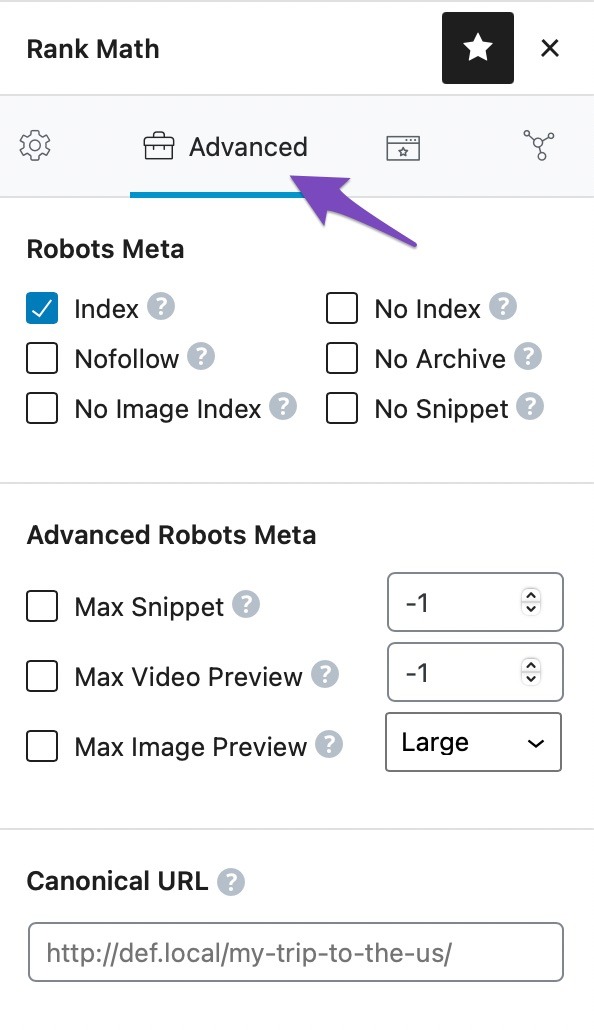Enable the No Index option
This screenshot has width=594, height=1030.
click(x=342, y=308)
